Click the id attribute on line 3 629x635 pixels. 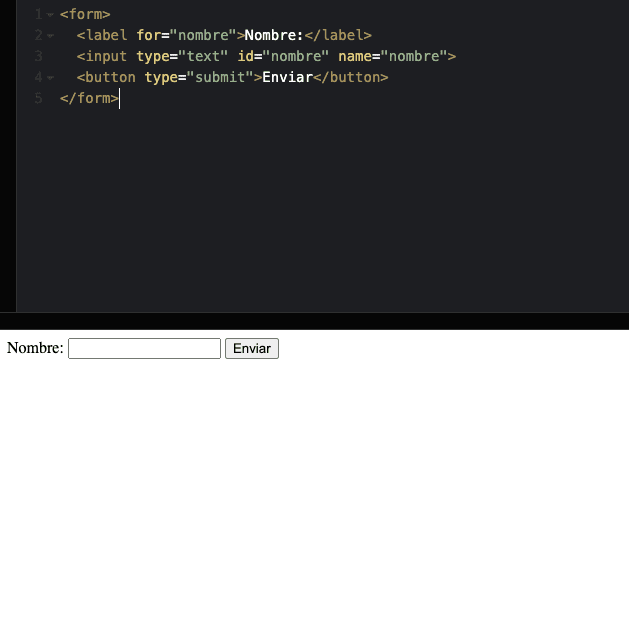click(x=245, y=56)
